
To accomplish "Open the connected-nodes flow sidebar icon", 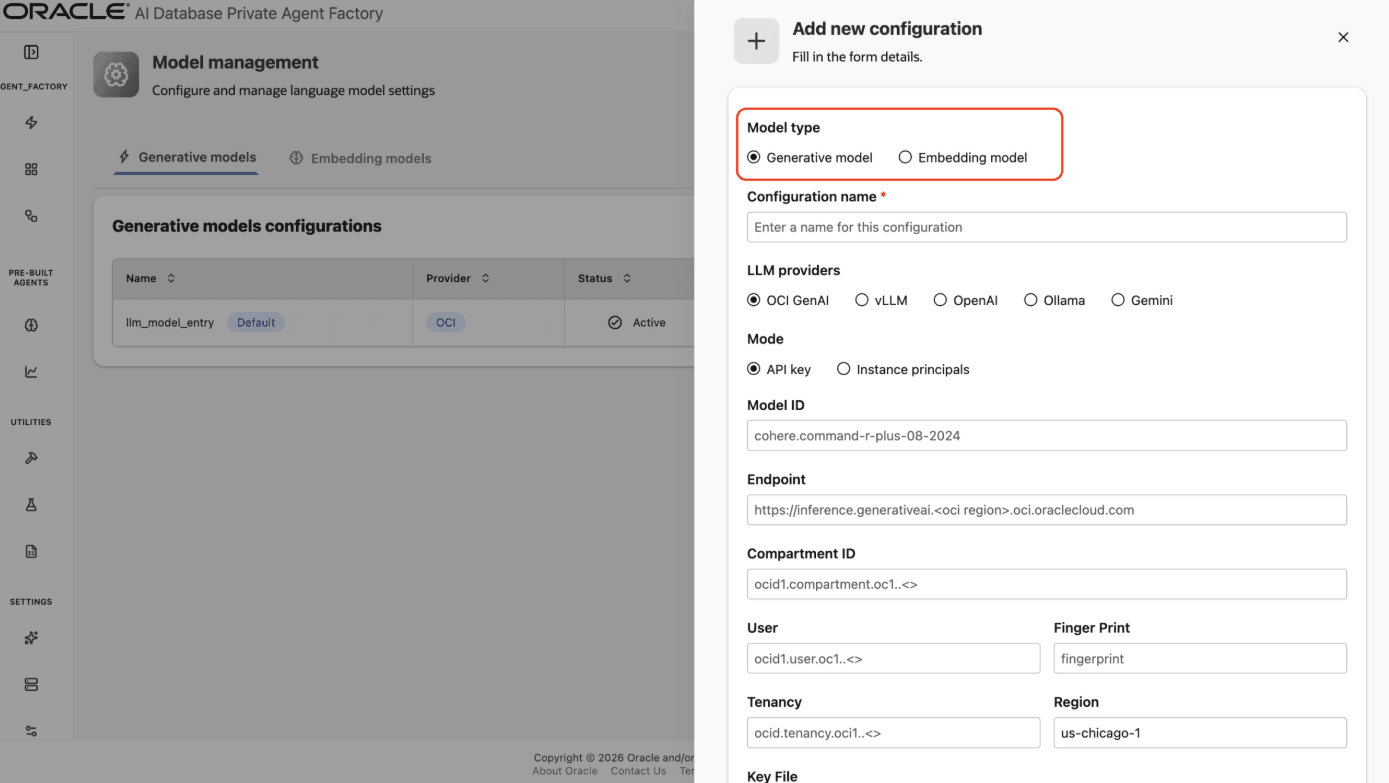I will click(x=31, y=216).
